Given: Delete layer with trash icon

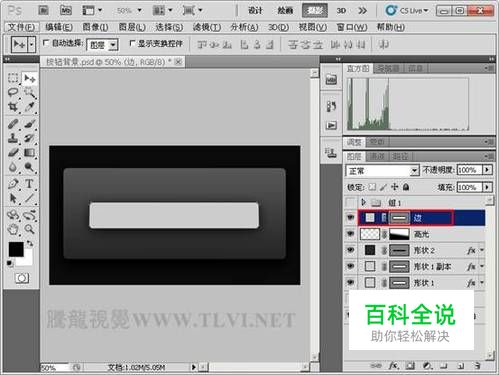Looking at the screenshot, I should [478, 366].
